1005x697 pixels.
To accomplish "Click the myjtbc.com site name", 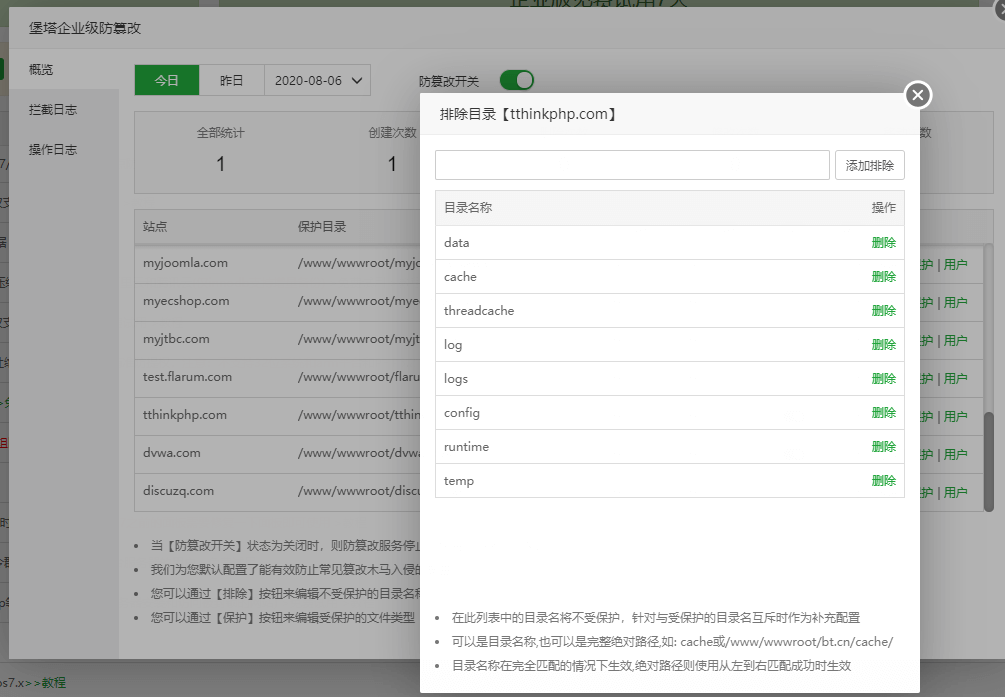I will coord(176,339).
